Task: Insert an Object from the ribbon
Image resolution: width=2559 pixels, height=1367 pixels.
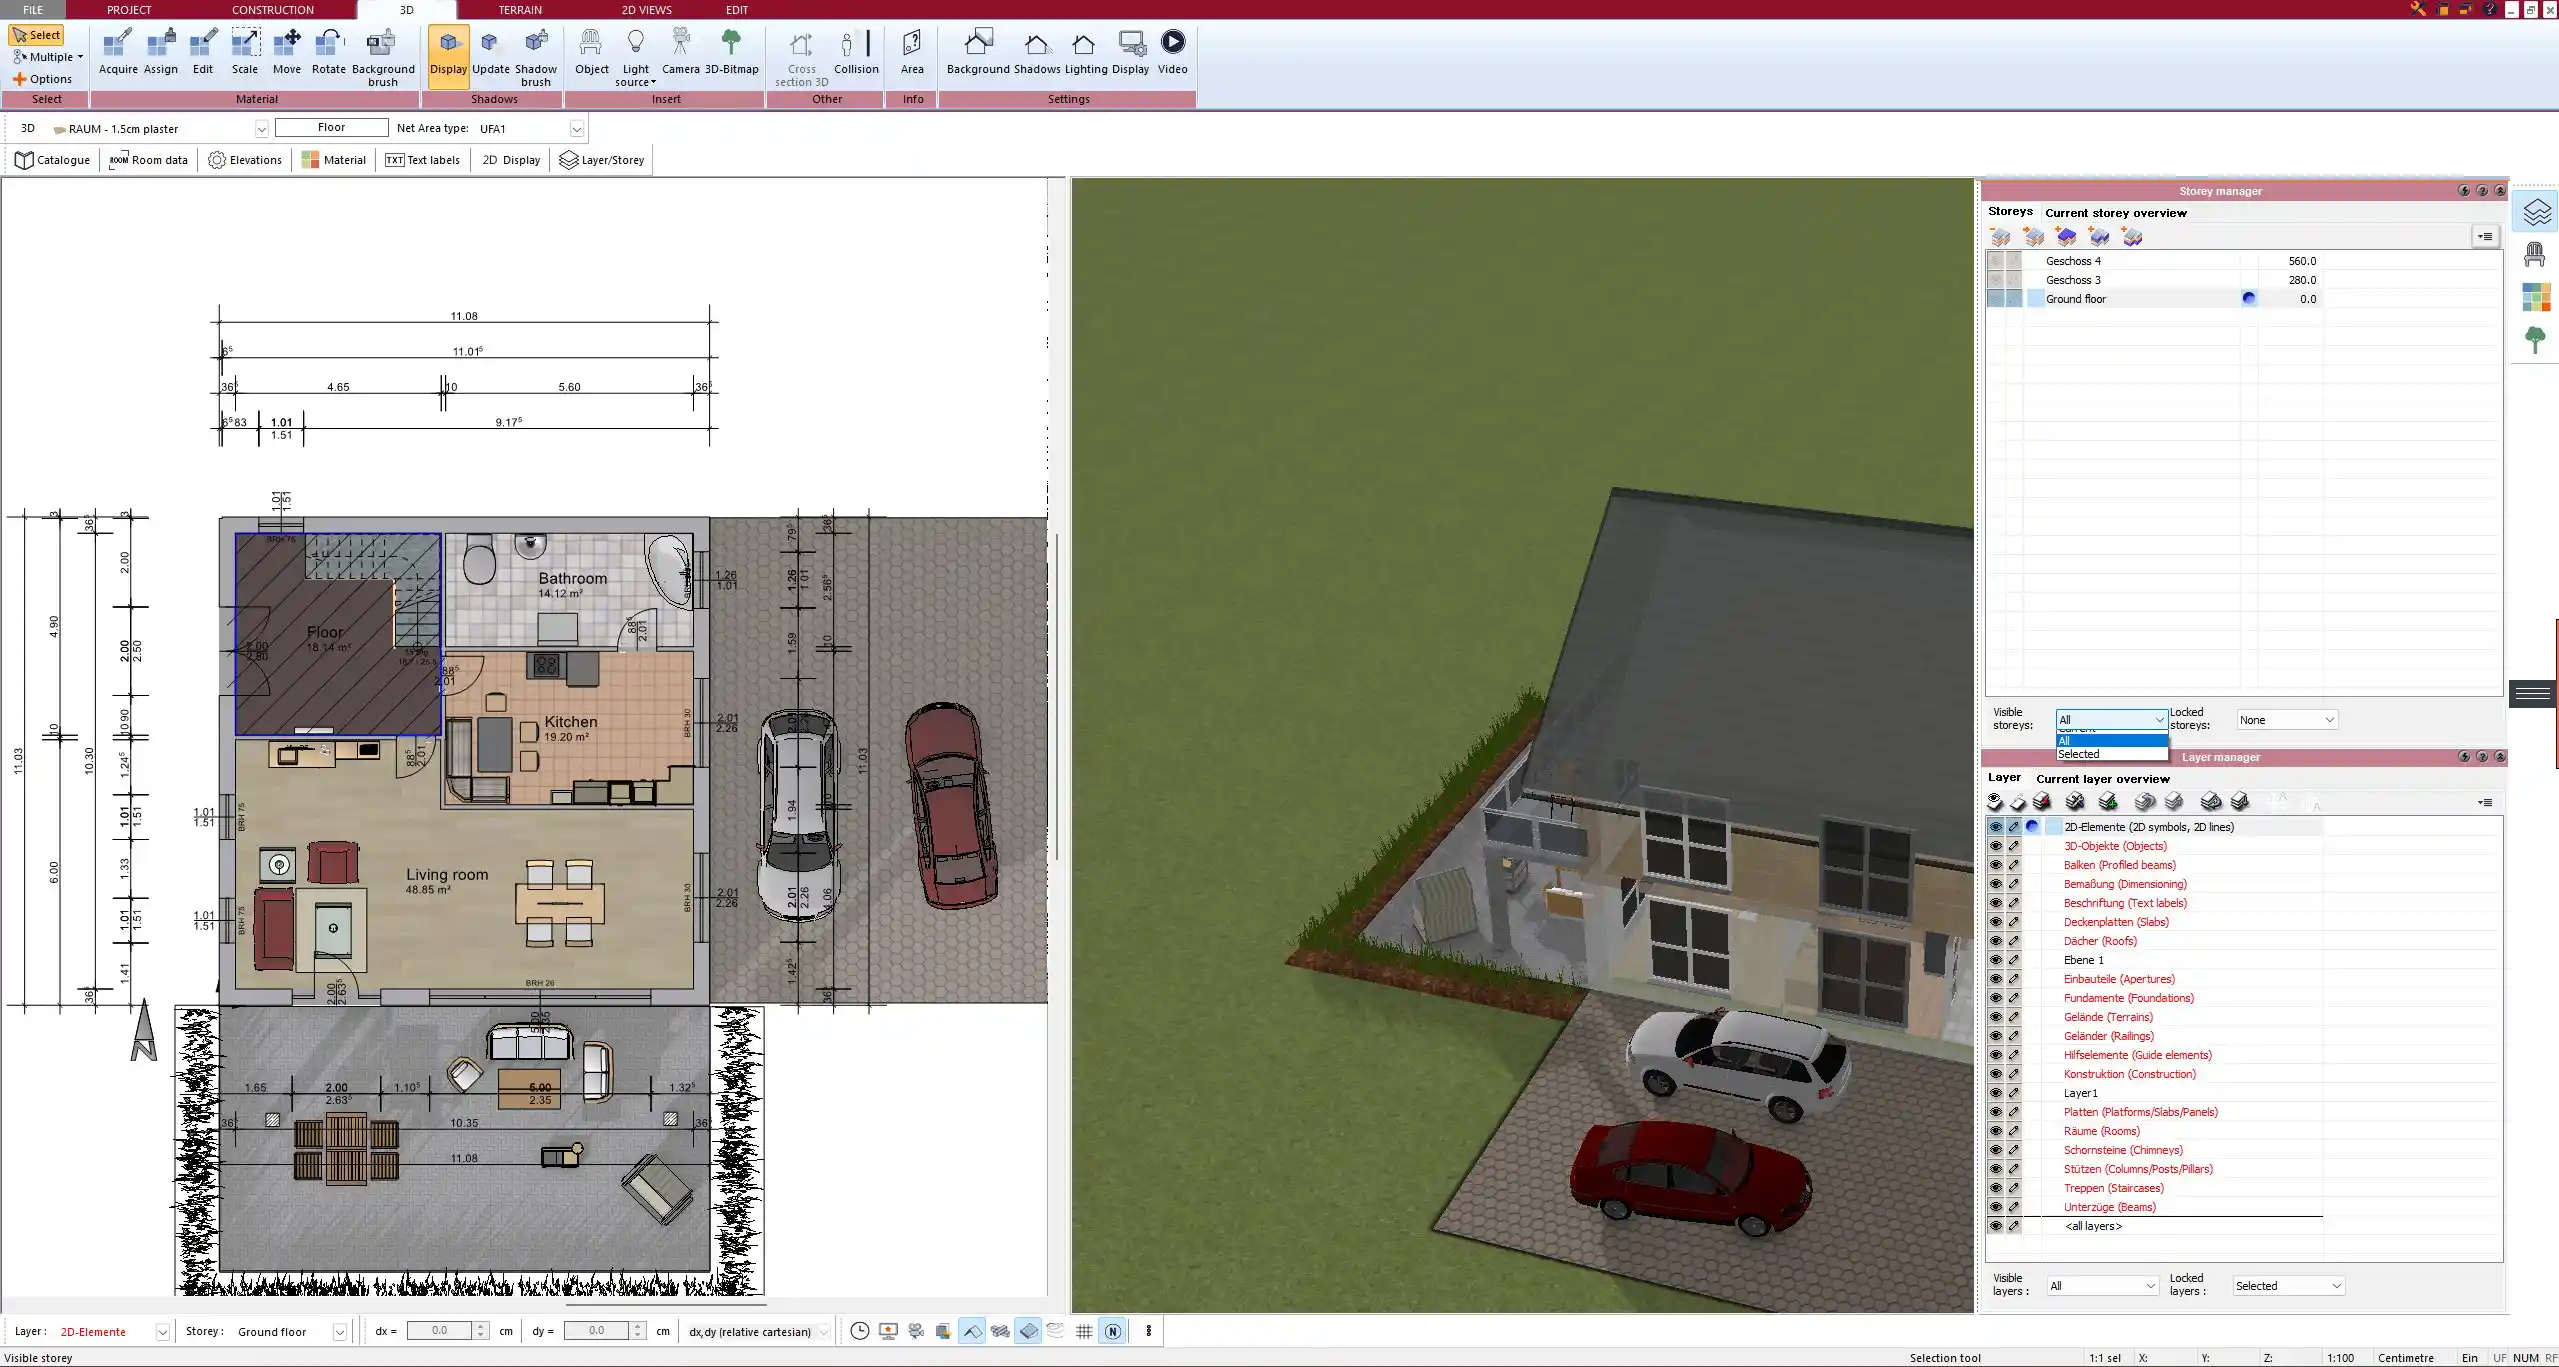Action: [591, 53]
